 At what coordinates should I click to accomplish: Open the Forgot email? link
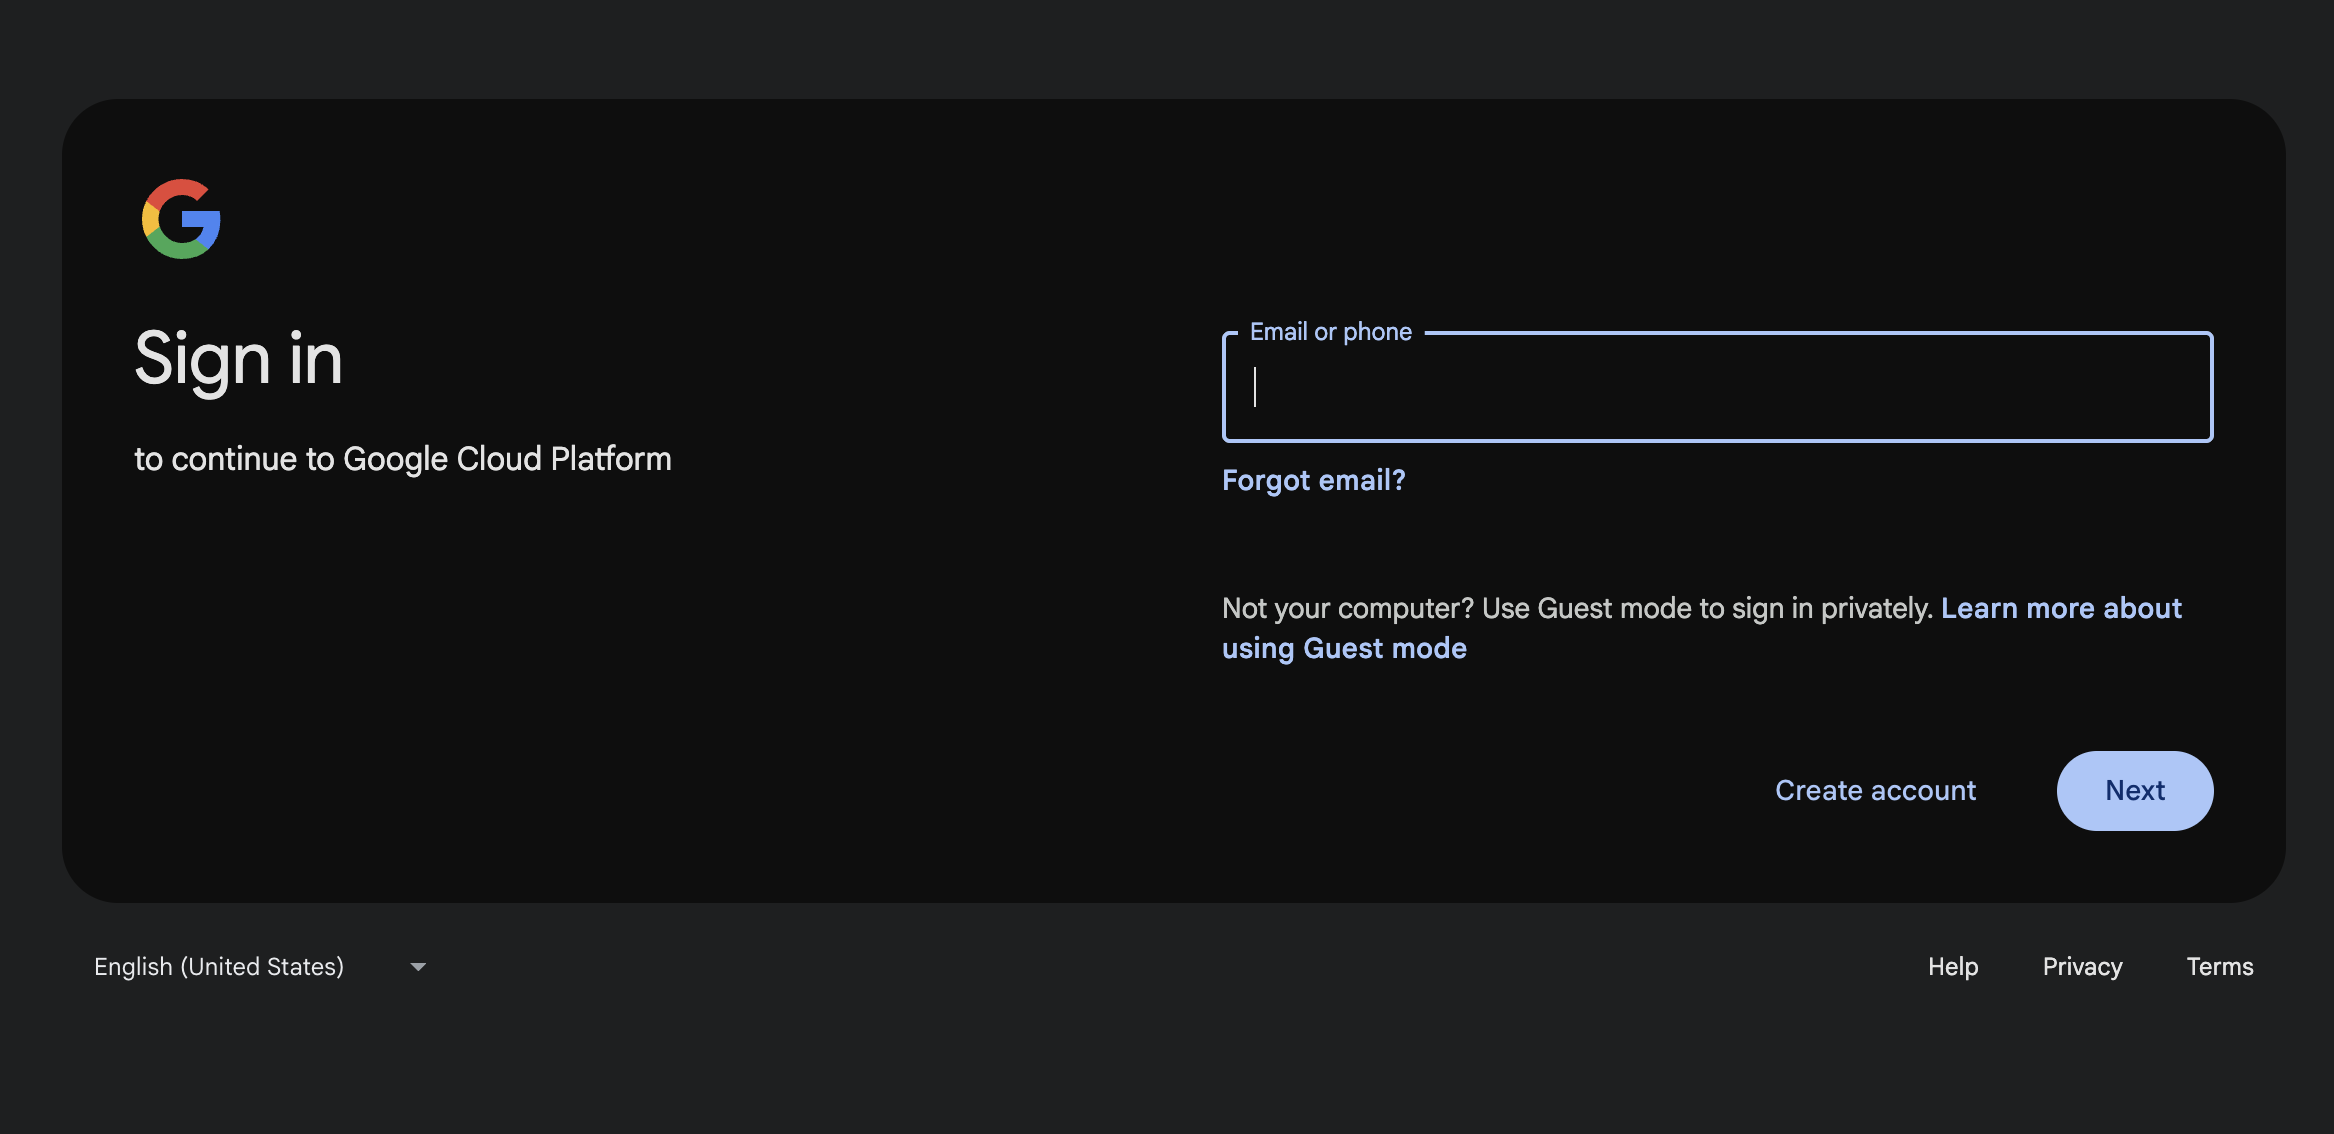point(1313,481)
